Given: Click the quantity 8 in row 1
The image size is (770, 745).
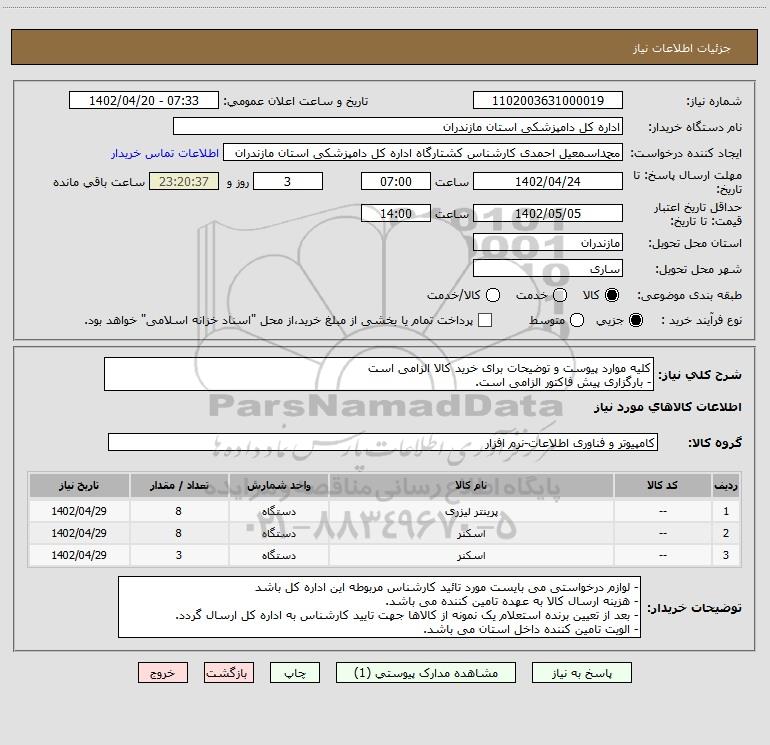Looking at the screenshot, I should (179, 511).
